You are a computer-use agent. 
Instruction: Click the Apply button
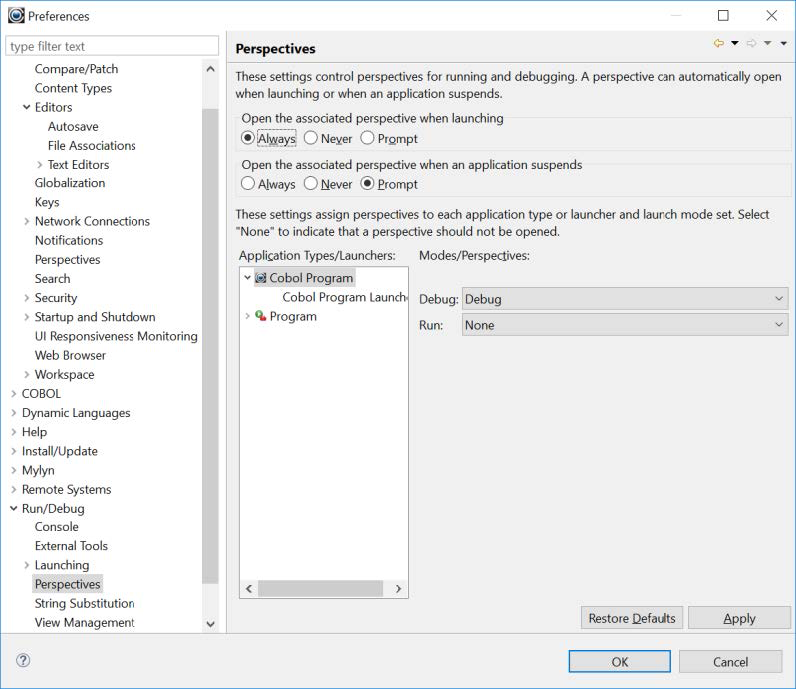pos(739,618)
